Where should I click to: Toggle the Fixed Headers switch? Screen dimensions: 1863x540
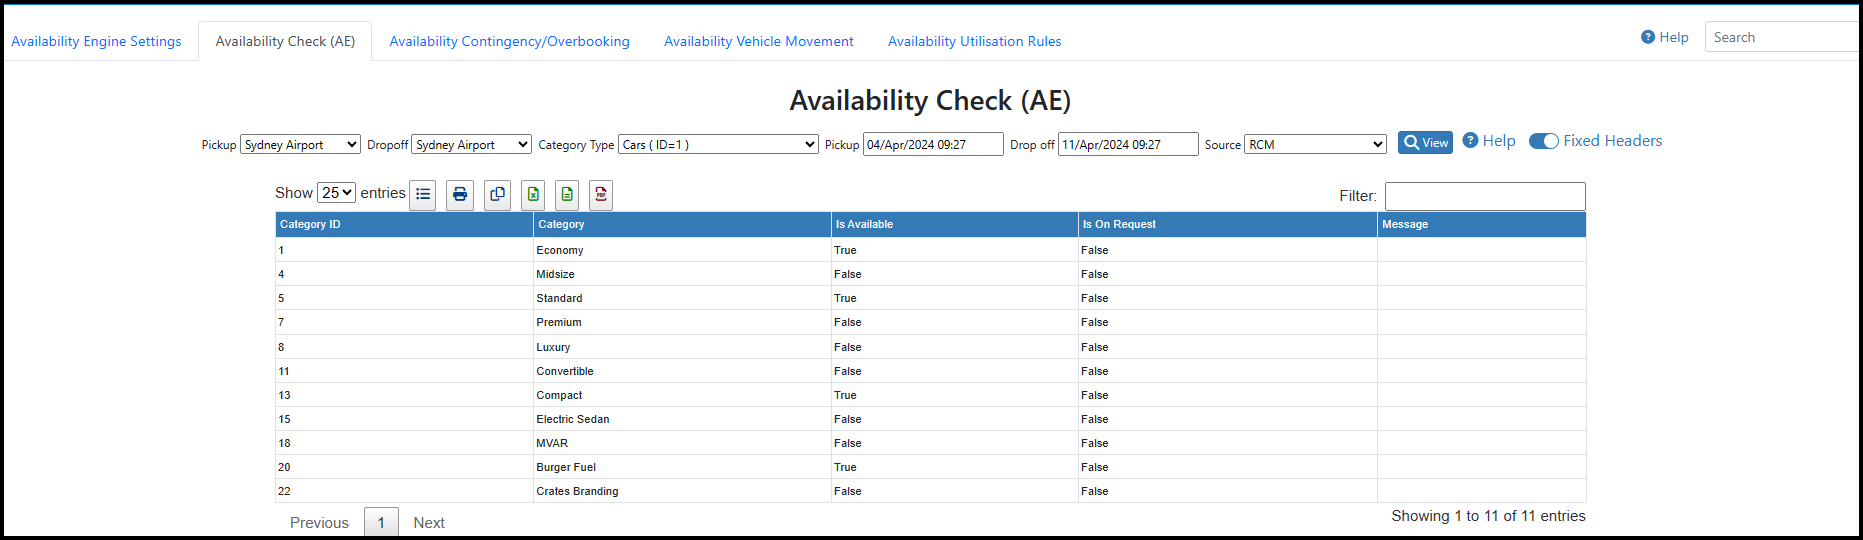[1544, 141]
